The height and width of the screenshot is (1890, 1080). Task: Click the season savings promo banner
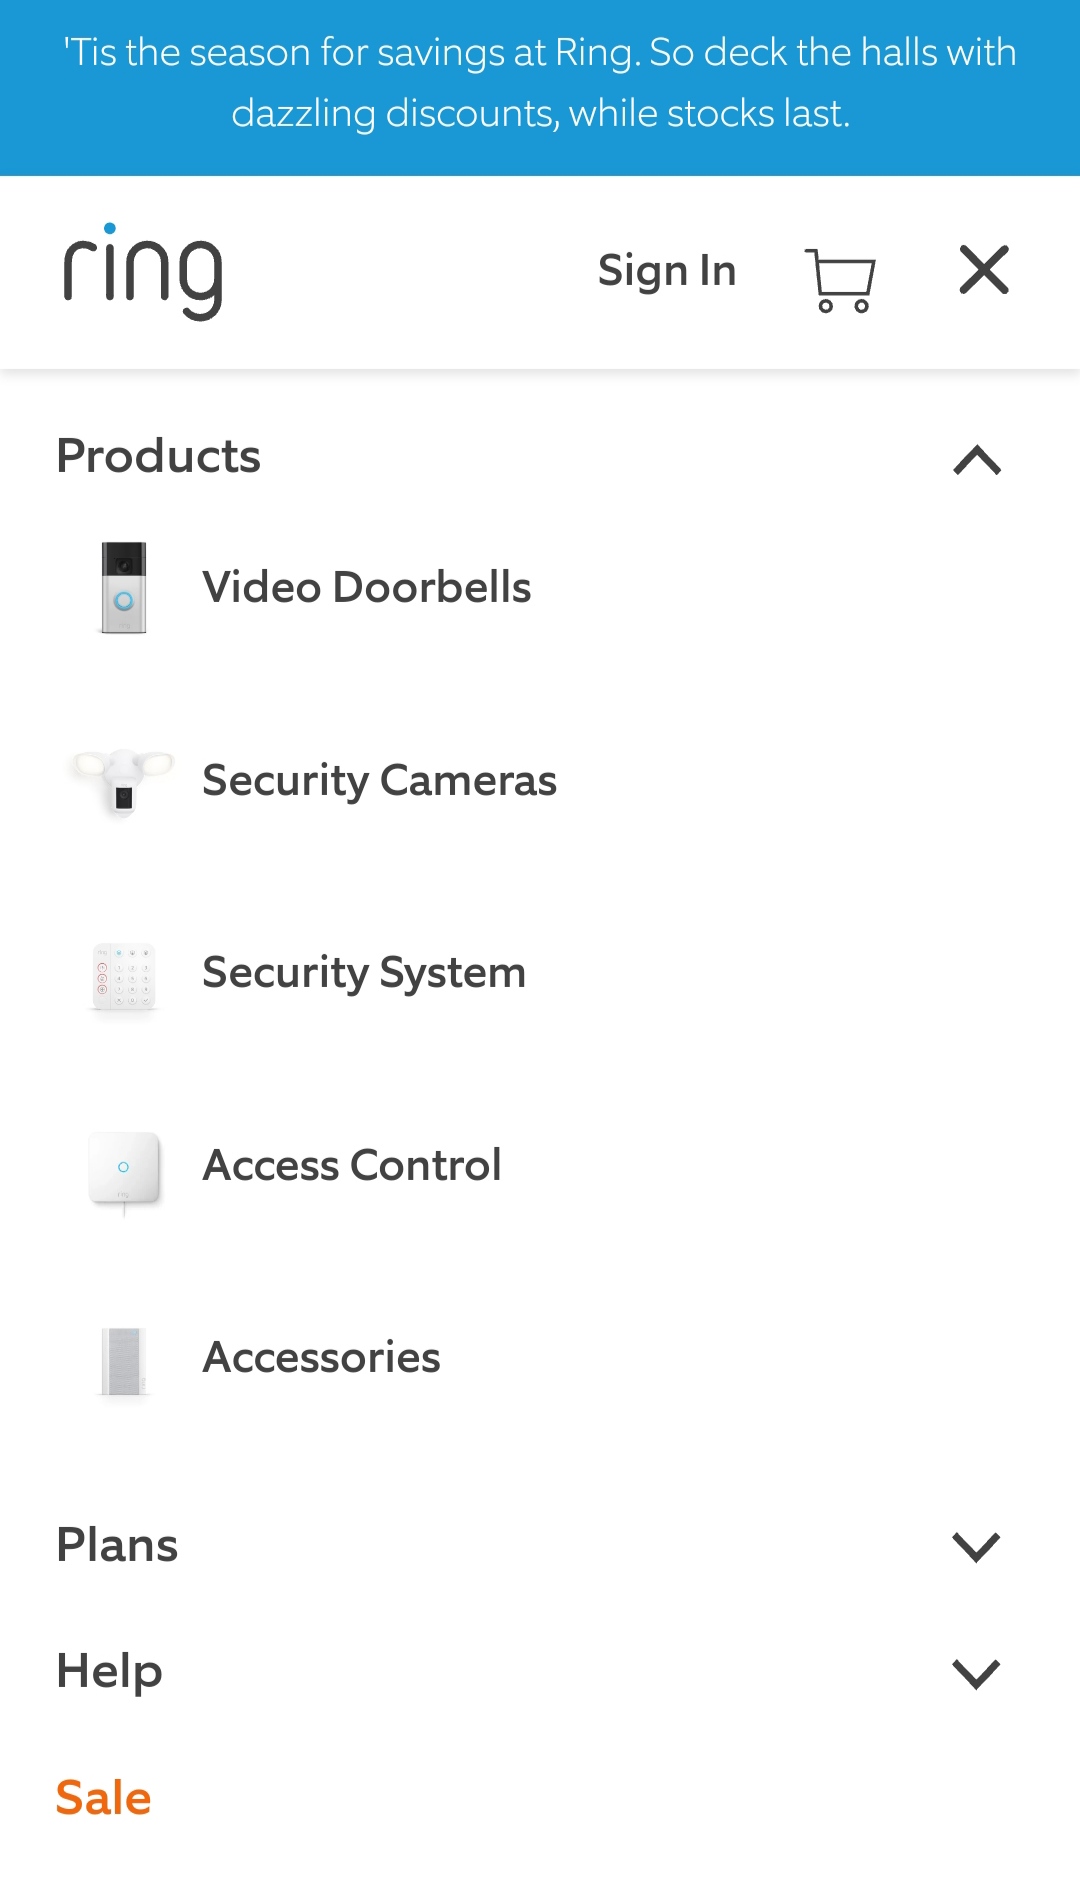tap(540, 84)
